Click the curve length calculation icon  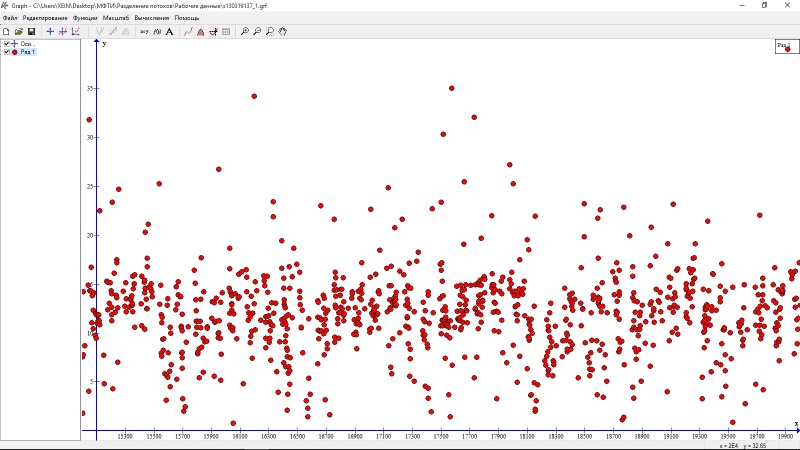(x=213, y=32)
